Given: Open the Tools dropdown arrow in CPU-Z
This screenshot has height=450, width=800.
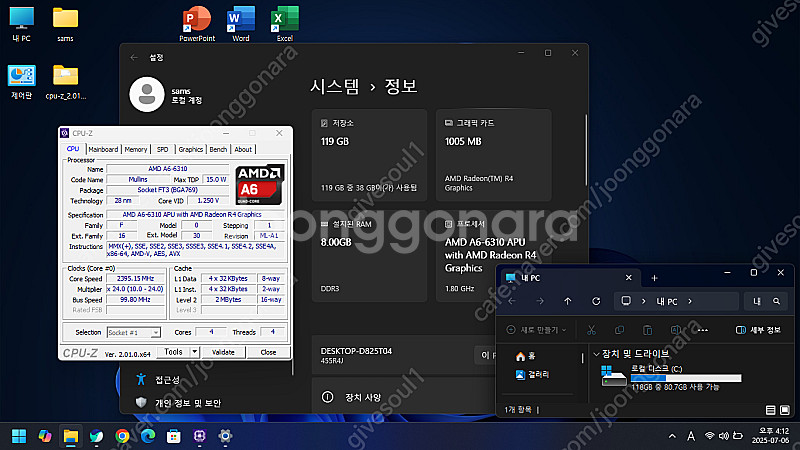Looking at the screenshot, I should pyautogui.click(x=194, y=352).
